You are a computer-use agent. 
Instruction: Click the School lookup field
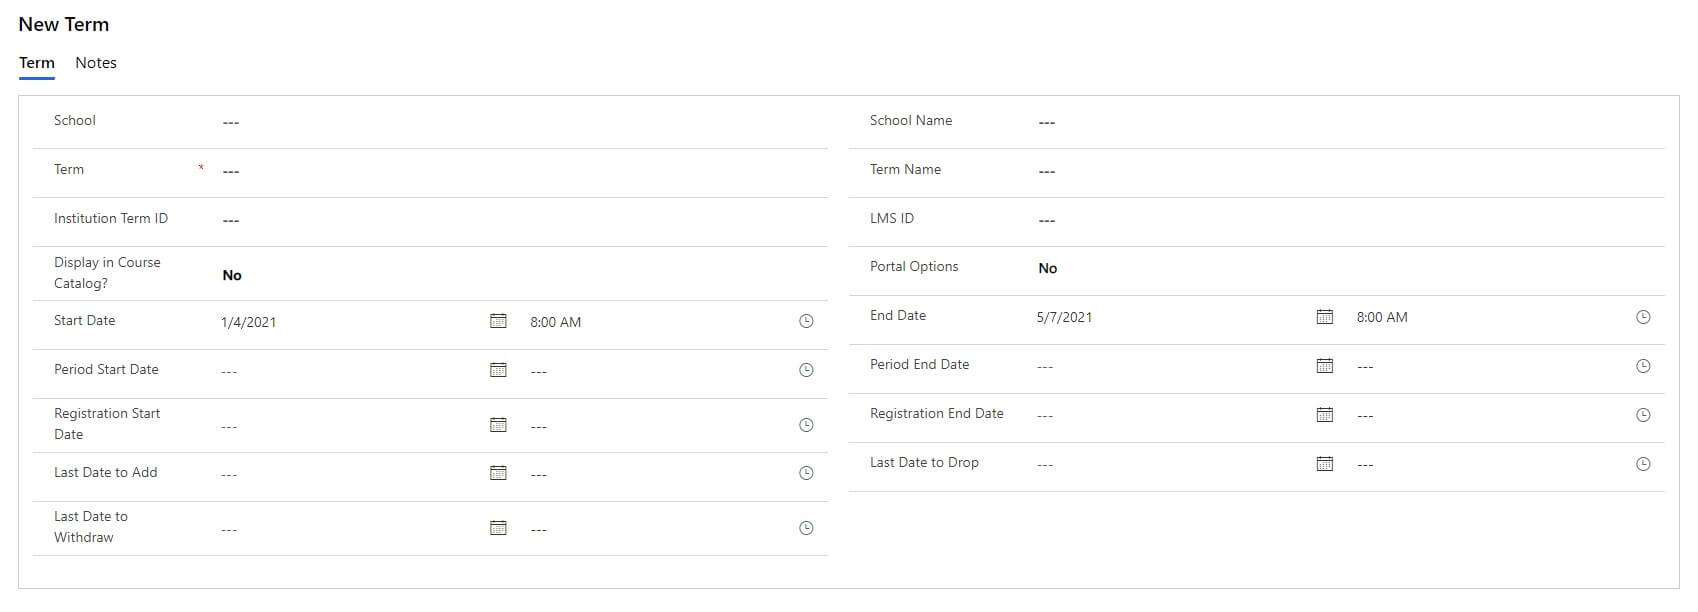[521, 122]
